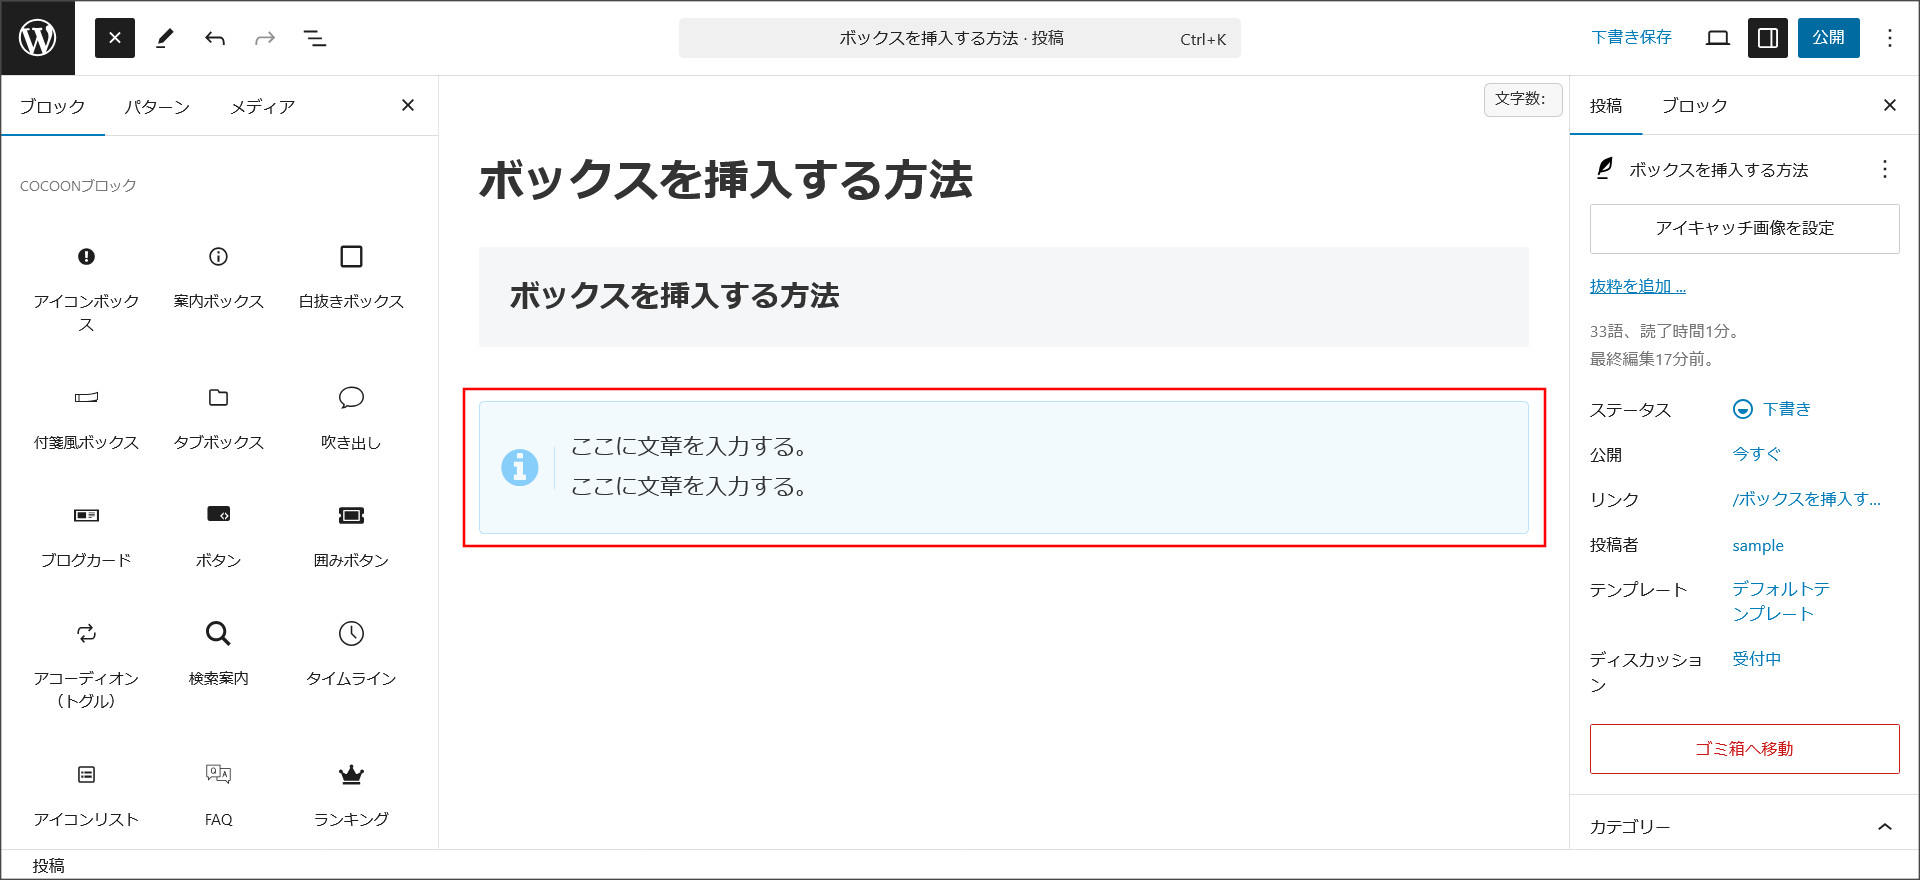Open the options three-dot menu
This screenshot has width=1920, height=880.
pos(1889,38)
